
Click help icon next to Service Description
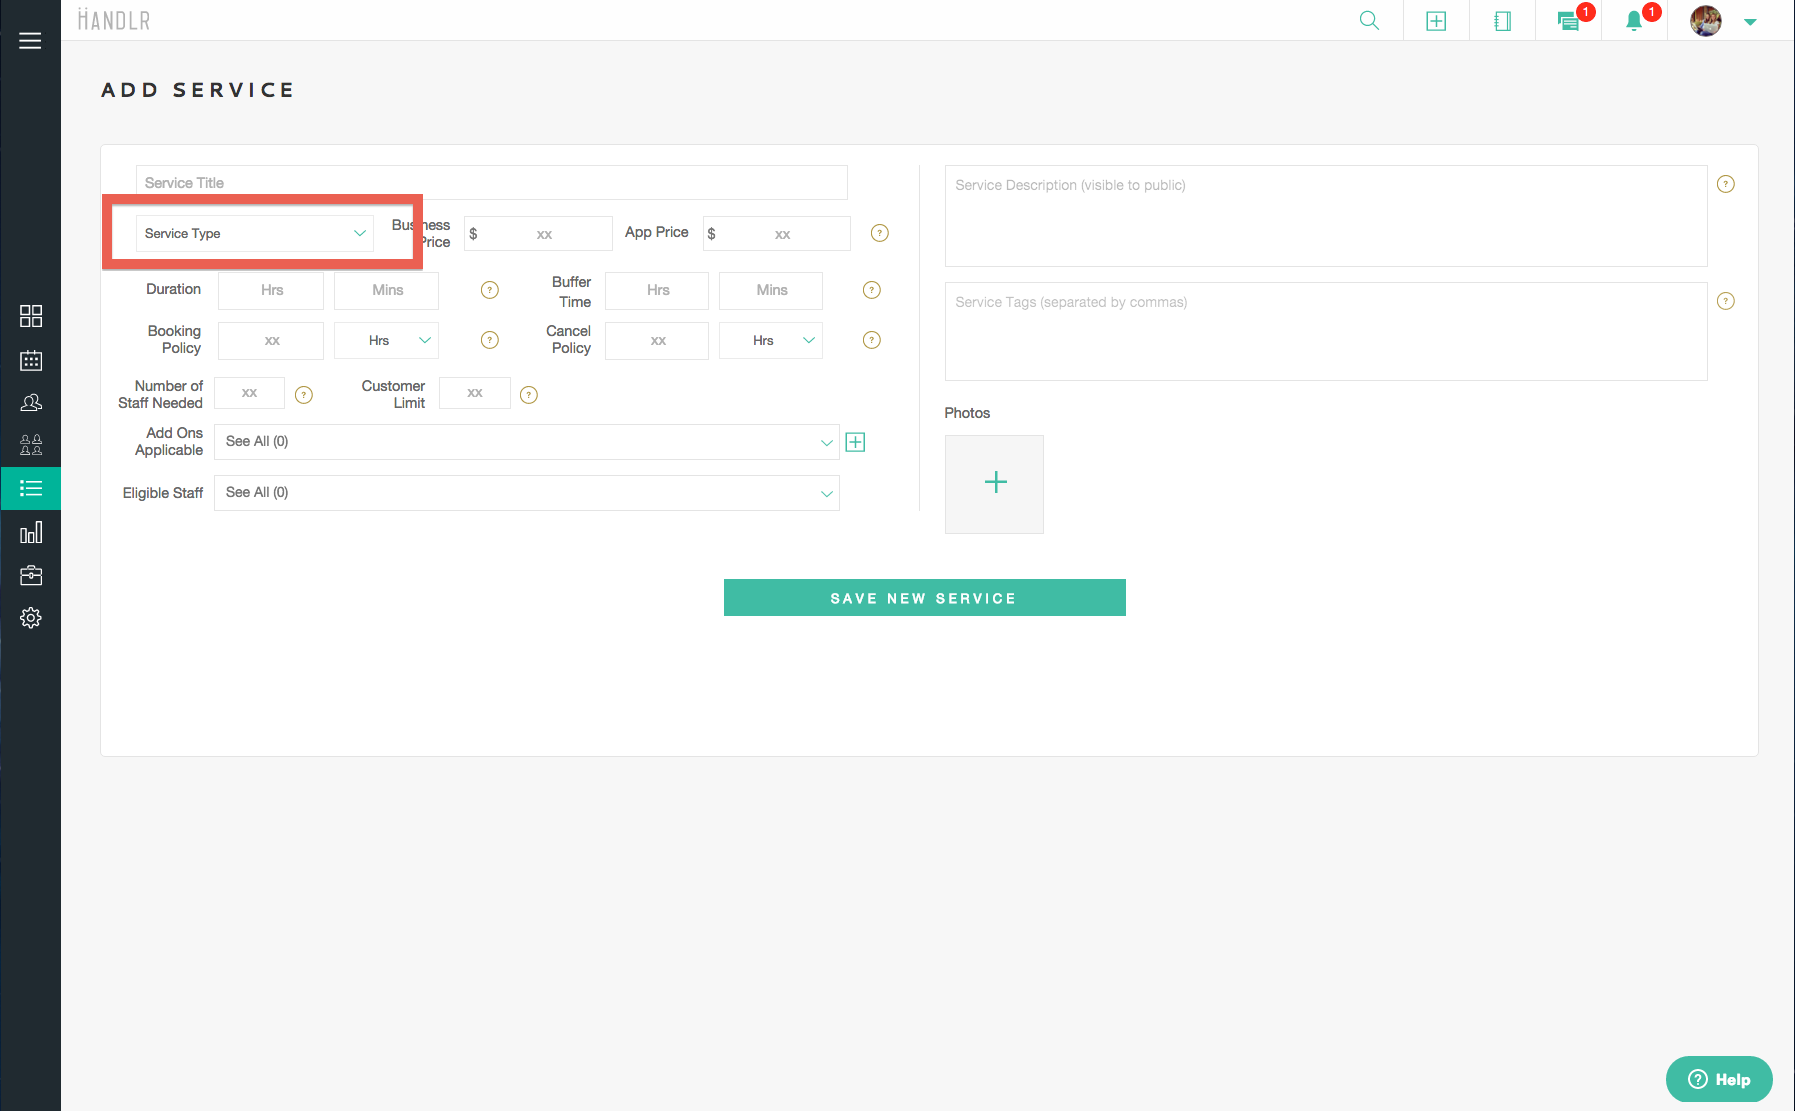(x=1725, y=184)
